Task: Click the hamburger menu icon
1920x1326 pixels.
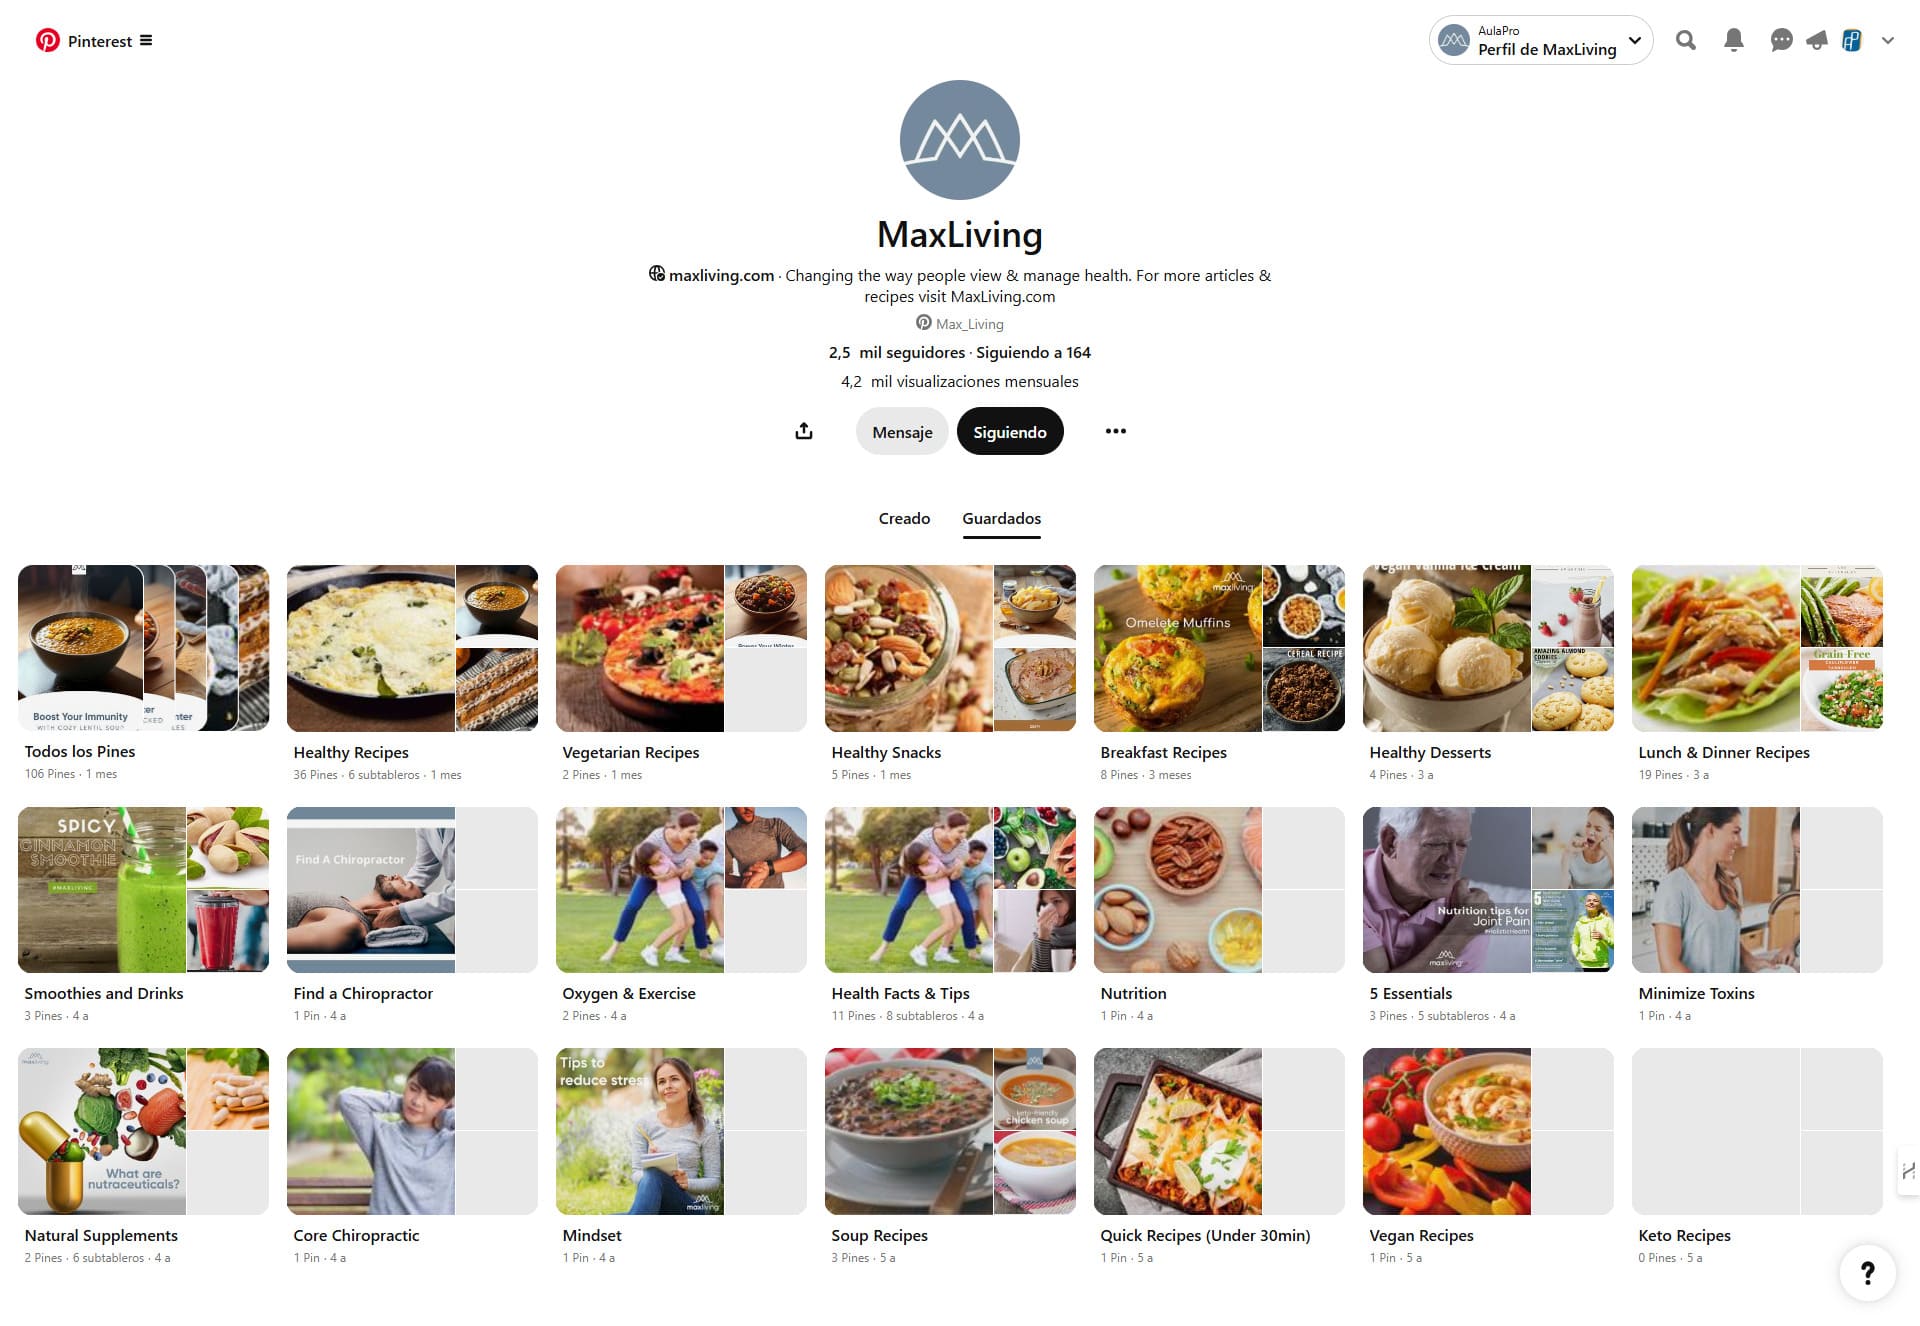Action: (x=147, y=39)
